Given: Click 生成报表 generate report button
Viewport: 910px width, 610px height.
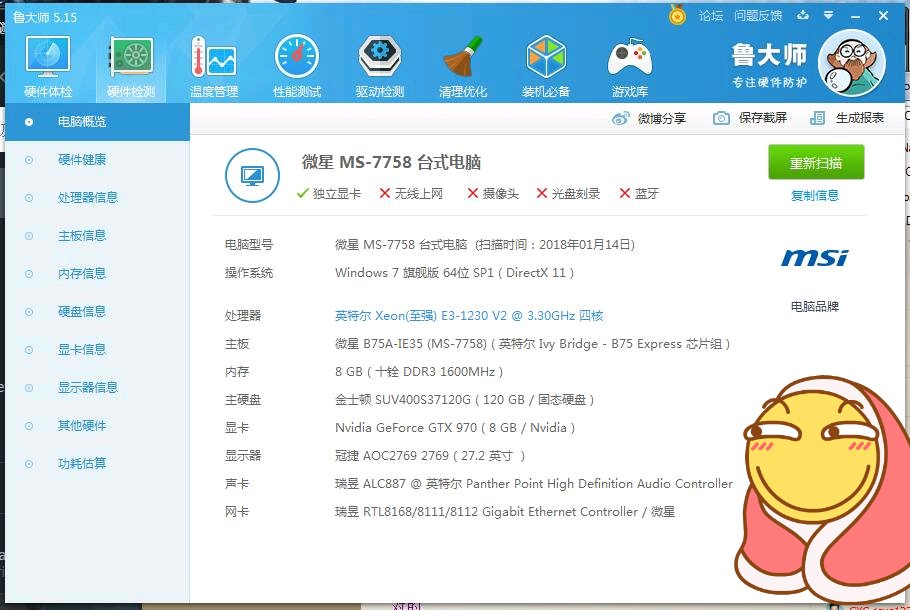Looking at the screenshot, I should coord(847,118).
